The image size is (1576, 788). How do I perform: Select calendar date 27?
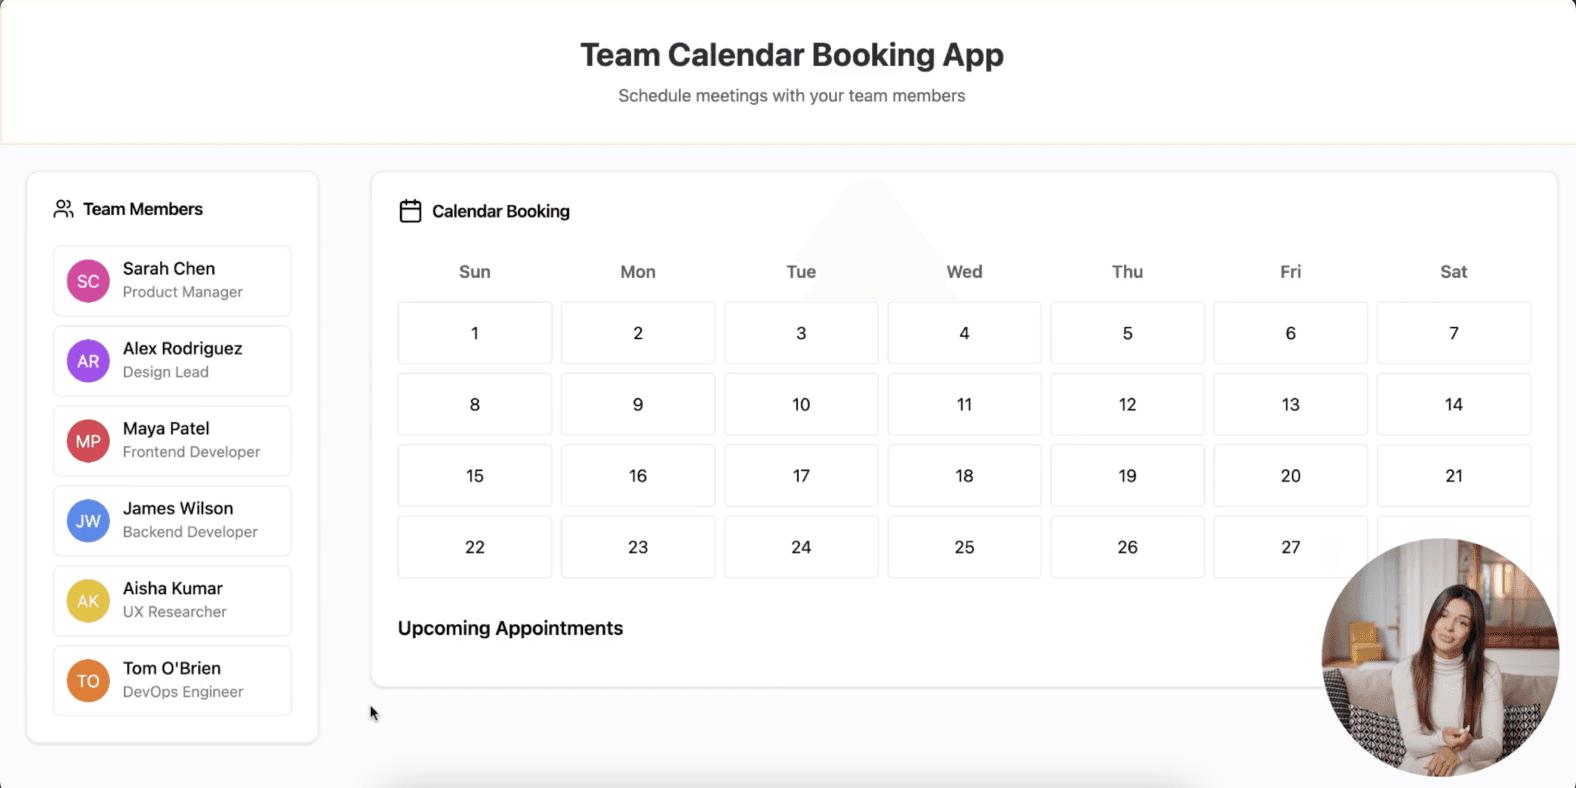click(1290, 547)
